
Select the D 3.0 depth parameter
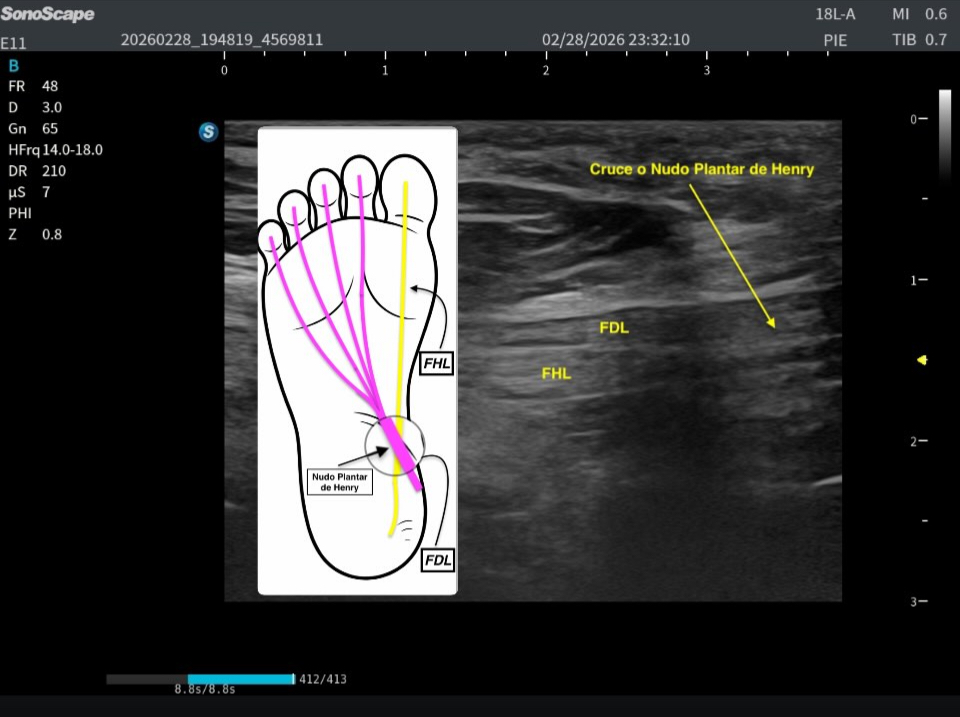pyautogui.click(x=35, y=107)
